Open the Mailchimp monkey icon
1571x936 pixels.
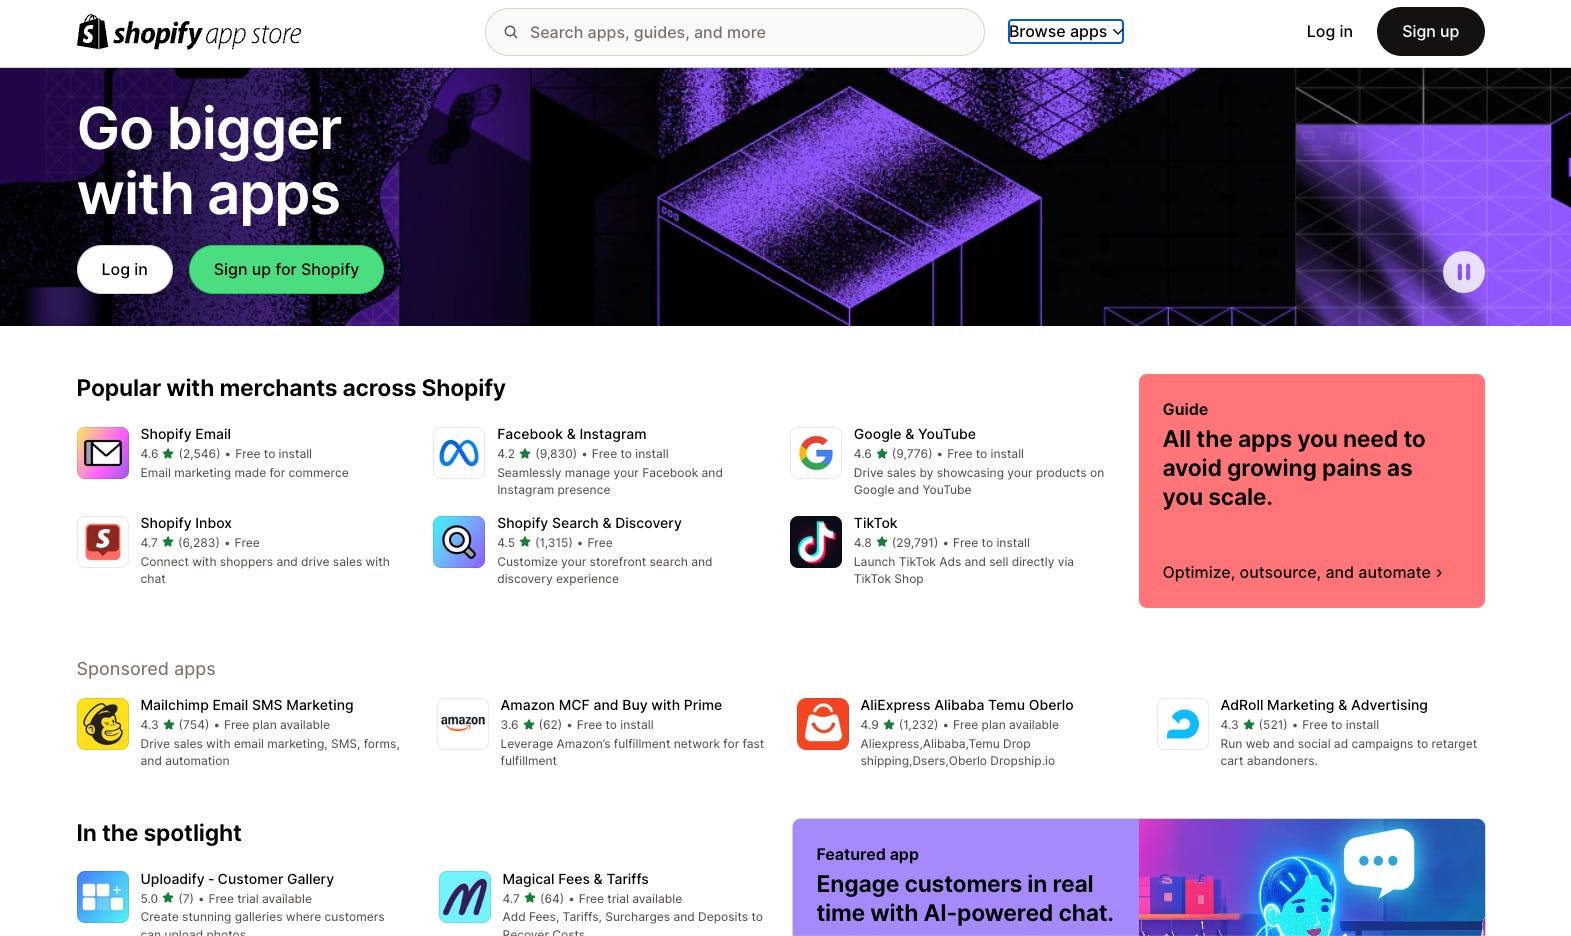[x=103, y=724]
